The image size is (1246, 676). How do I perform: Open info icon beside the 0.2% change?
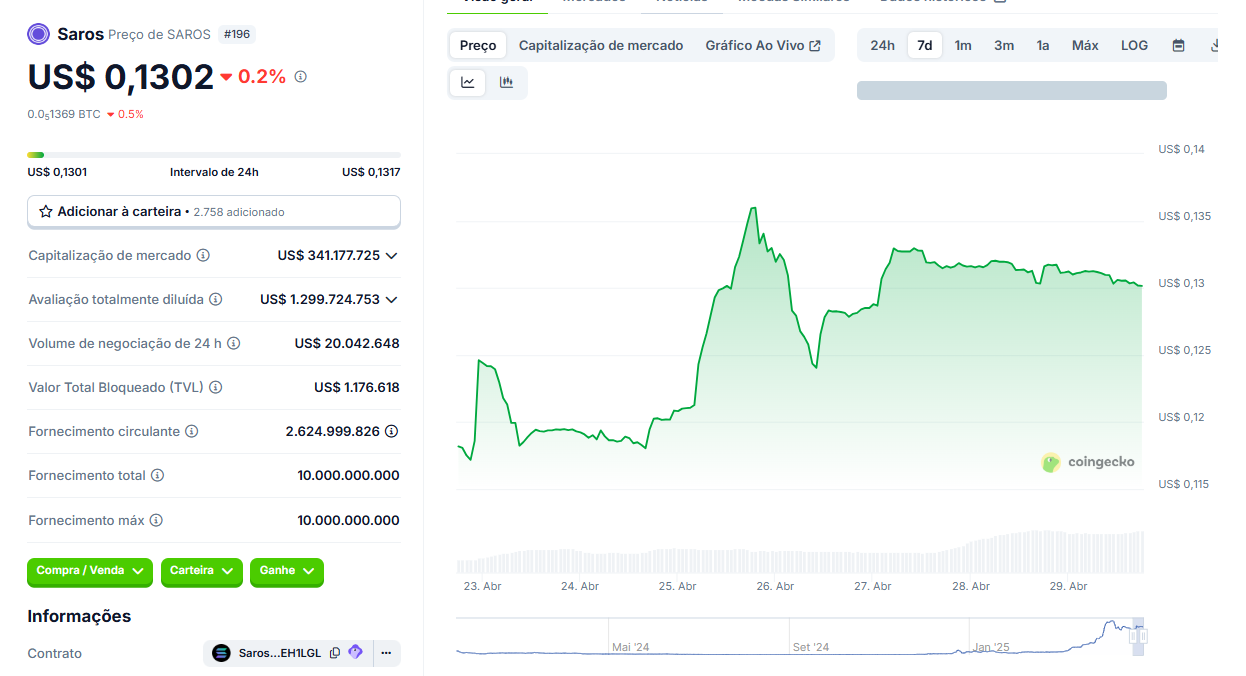[301, 76]
